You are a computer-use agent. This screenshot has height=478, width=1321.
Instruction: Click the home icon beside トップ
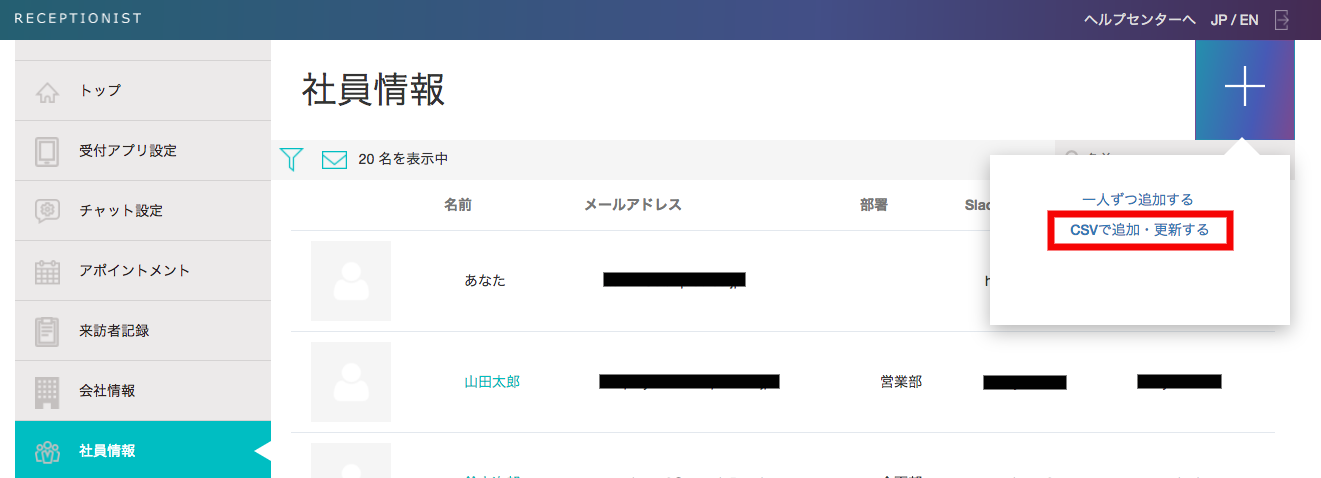click(x=47, y=92)
